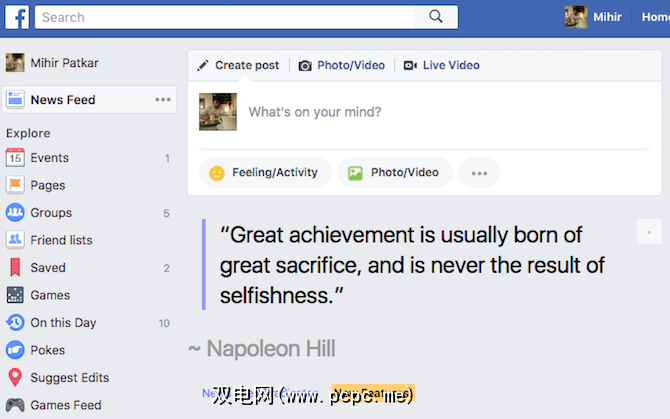This screenshot has width=670, height=419.
Task: Click the On this Day count 10
Action: [x=164, y=323]
